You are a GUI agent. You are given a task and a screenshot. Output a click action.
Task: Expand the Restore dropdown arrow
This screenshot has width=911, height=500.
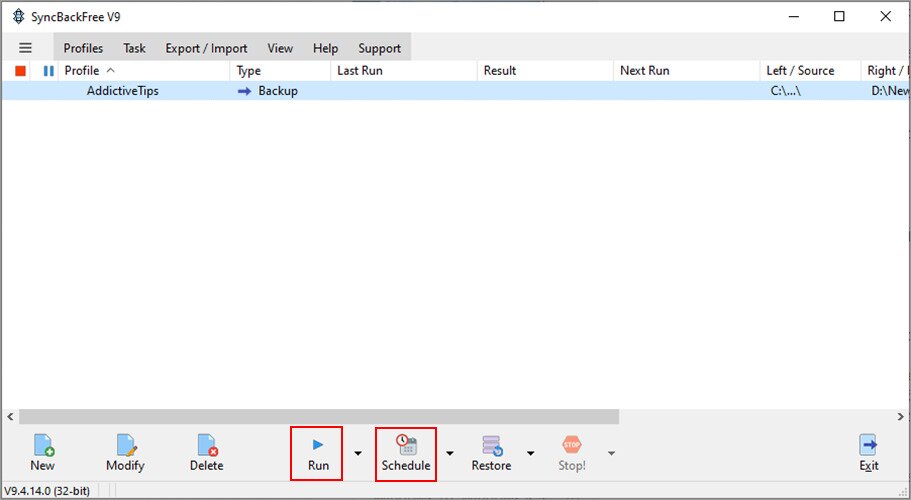tap(530, 454)
